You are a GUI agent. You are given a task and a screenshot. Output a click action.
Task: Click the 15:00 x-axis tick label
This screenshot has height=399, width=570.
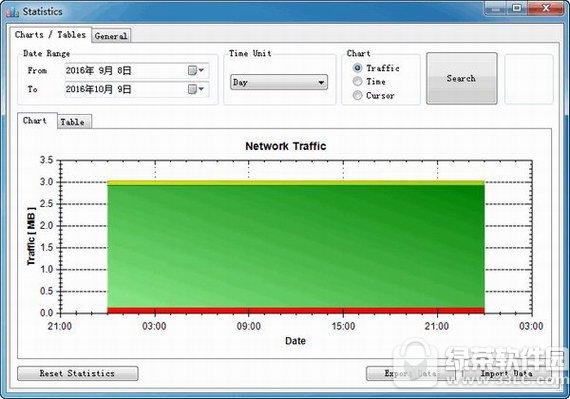pos(343,326)
